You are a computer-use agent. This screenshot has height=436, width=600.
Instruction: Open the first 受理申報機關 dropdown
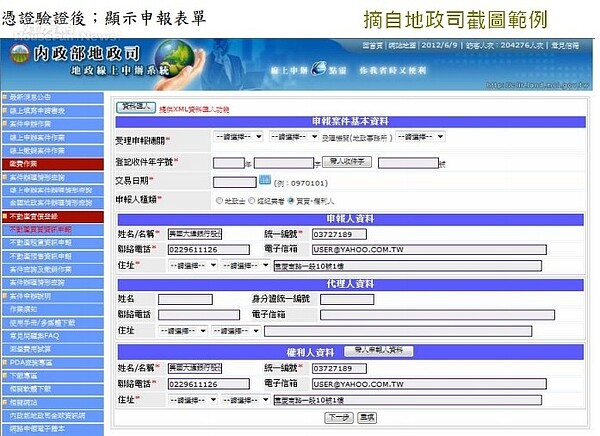click(x=238, y=137)
